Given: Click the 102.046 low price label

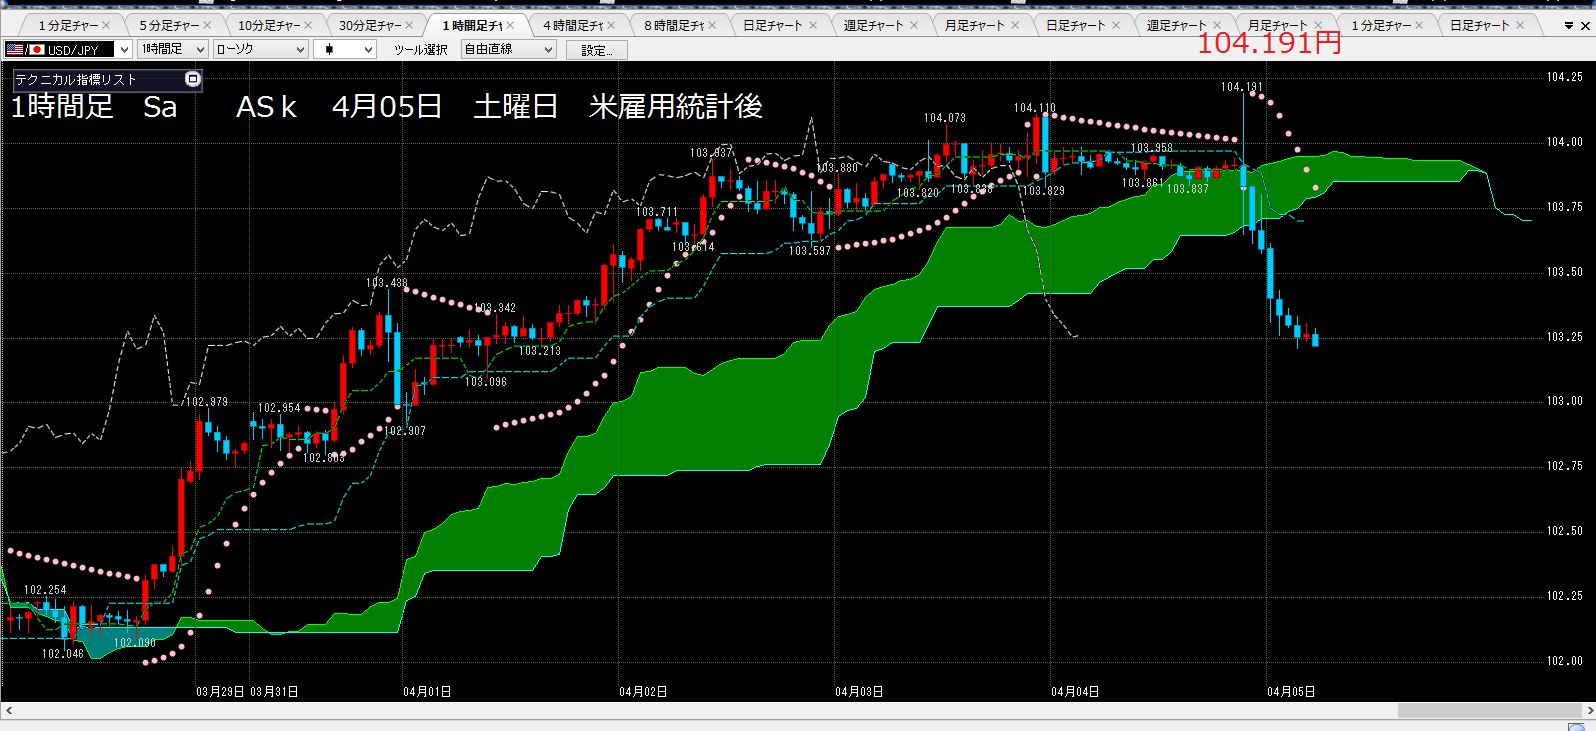Looking at the screenshot, I should pyautogui.click(x=63, y=654).
